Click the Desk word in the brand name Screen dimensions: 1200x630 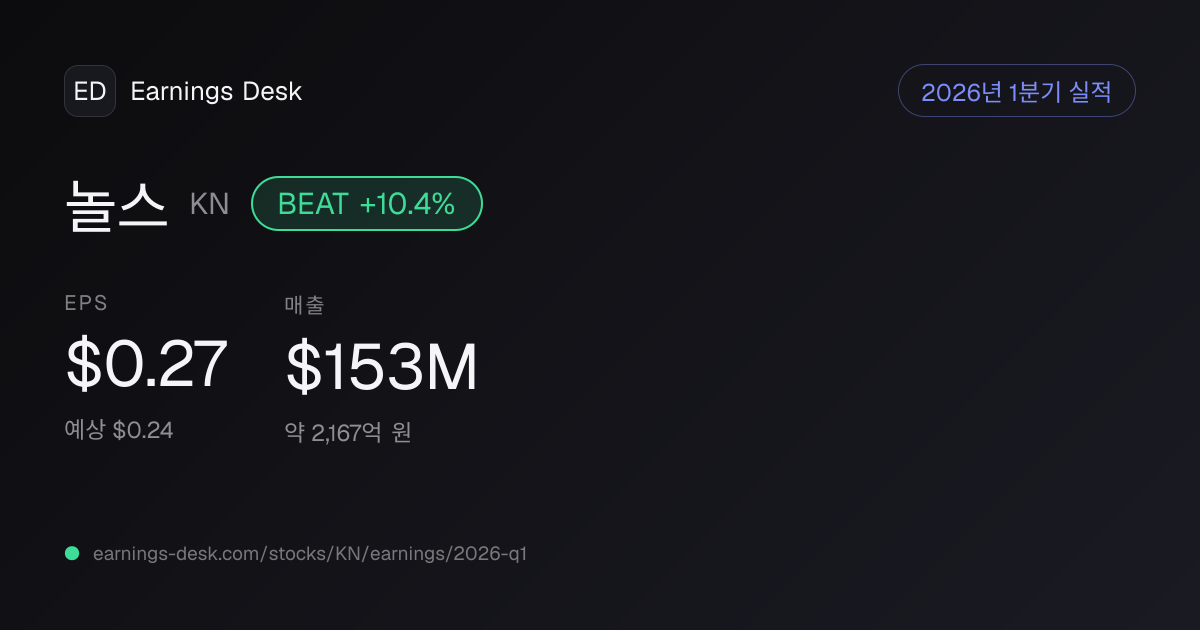(272, 92)
